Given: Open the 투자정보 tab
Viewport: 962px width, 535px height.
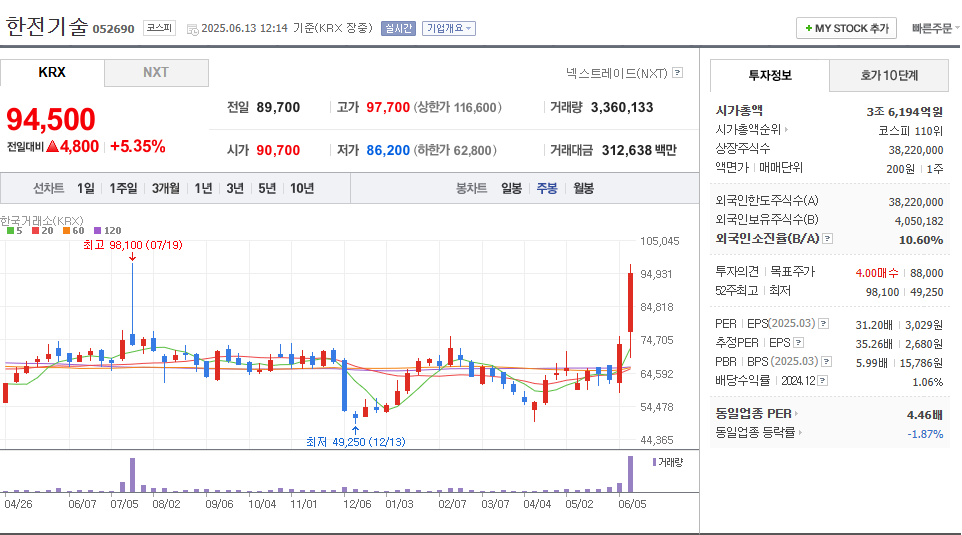Looking at the screenshot, I should 769,75.
